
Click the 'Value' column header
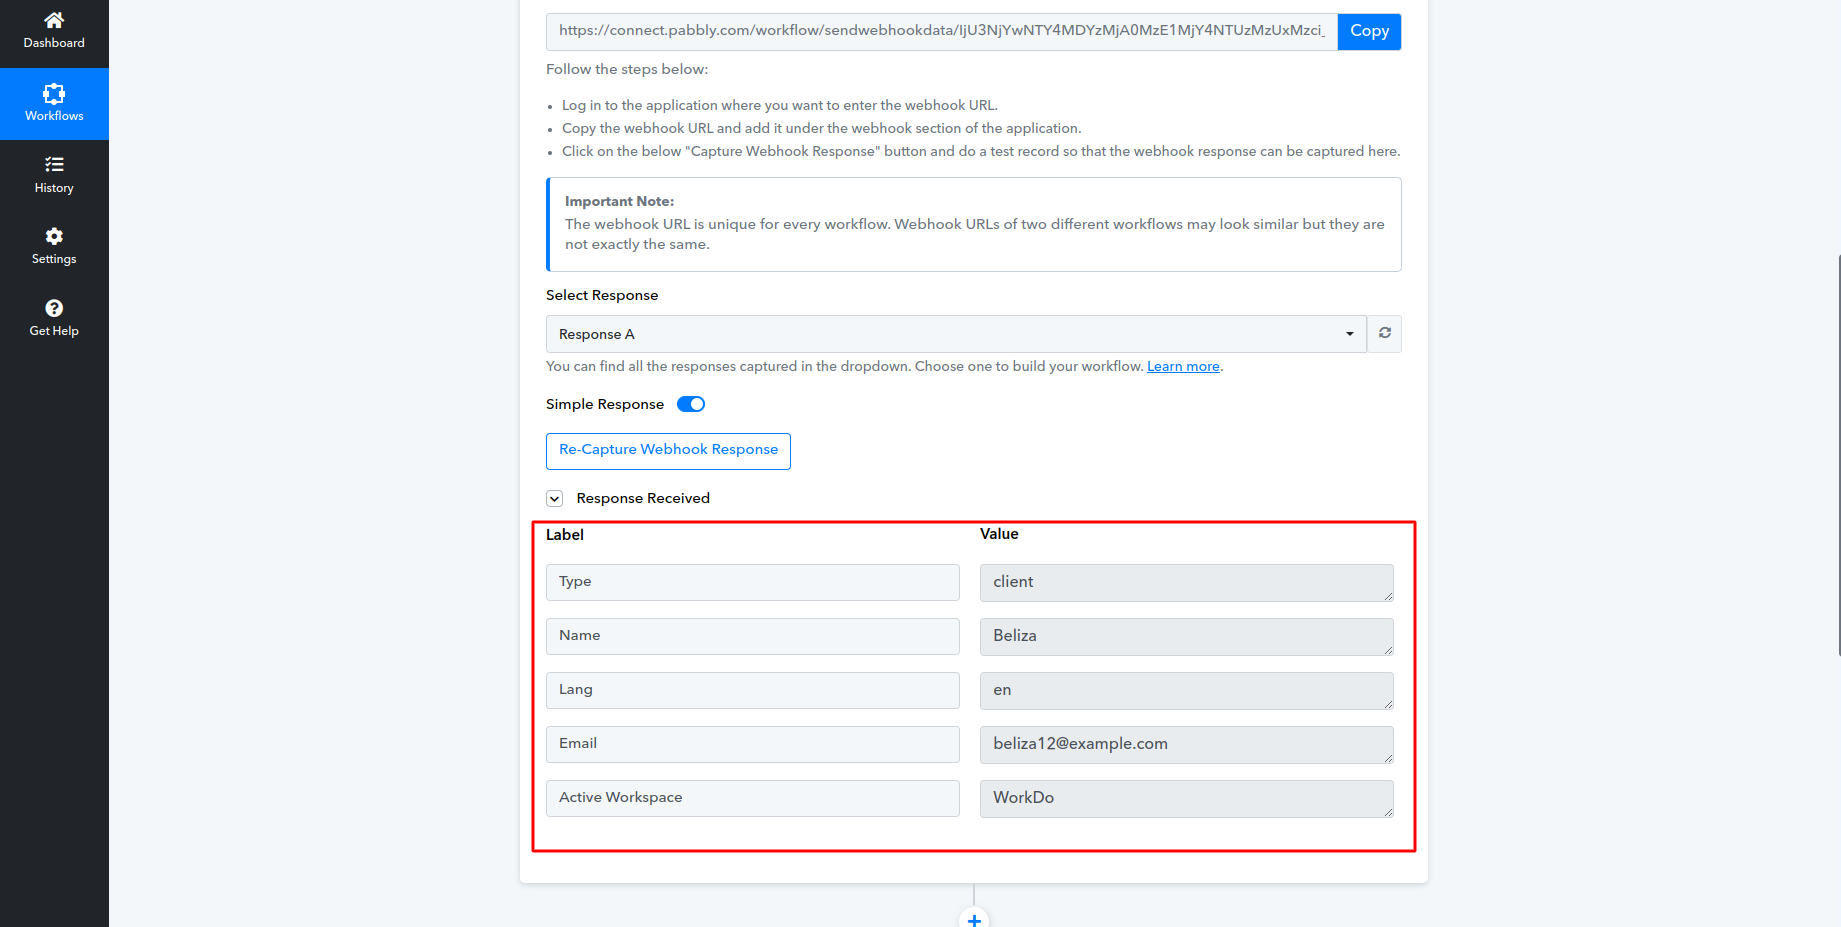tap(999, 534)
